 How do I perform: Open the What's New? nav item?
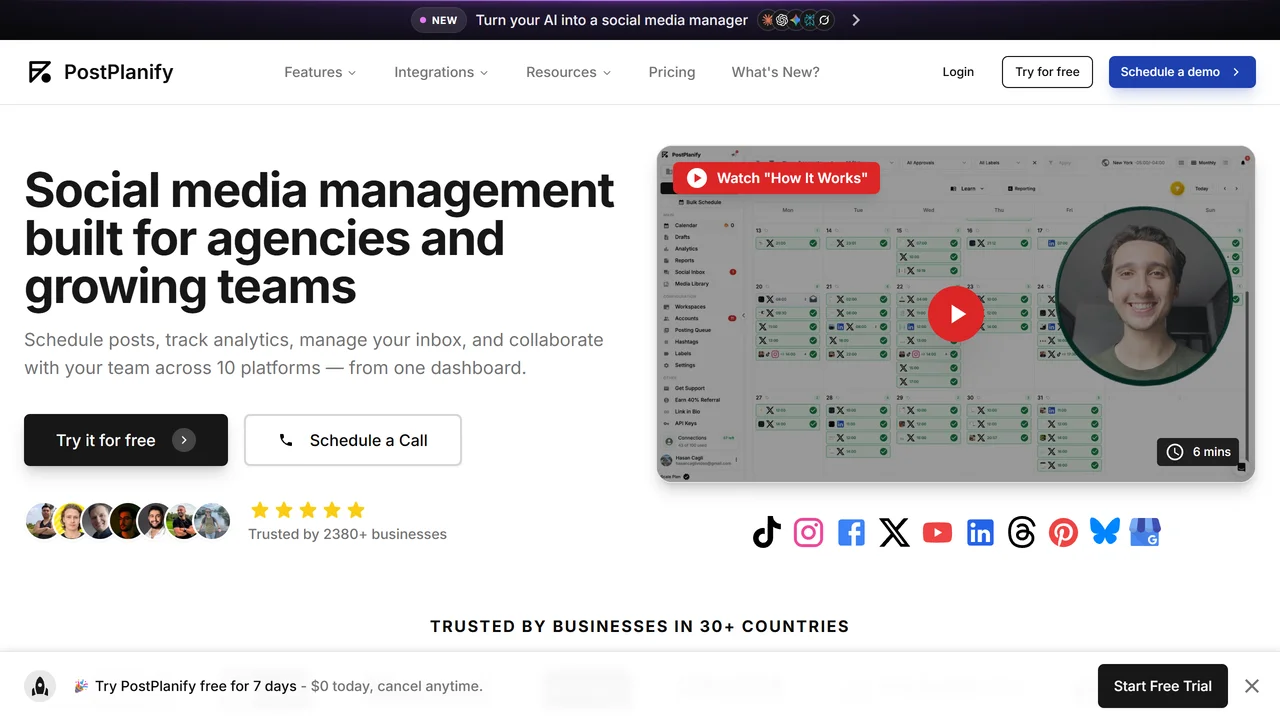tap(776, 72)
